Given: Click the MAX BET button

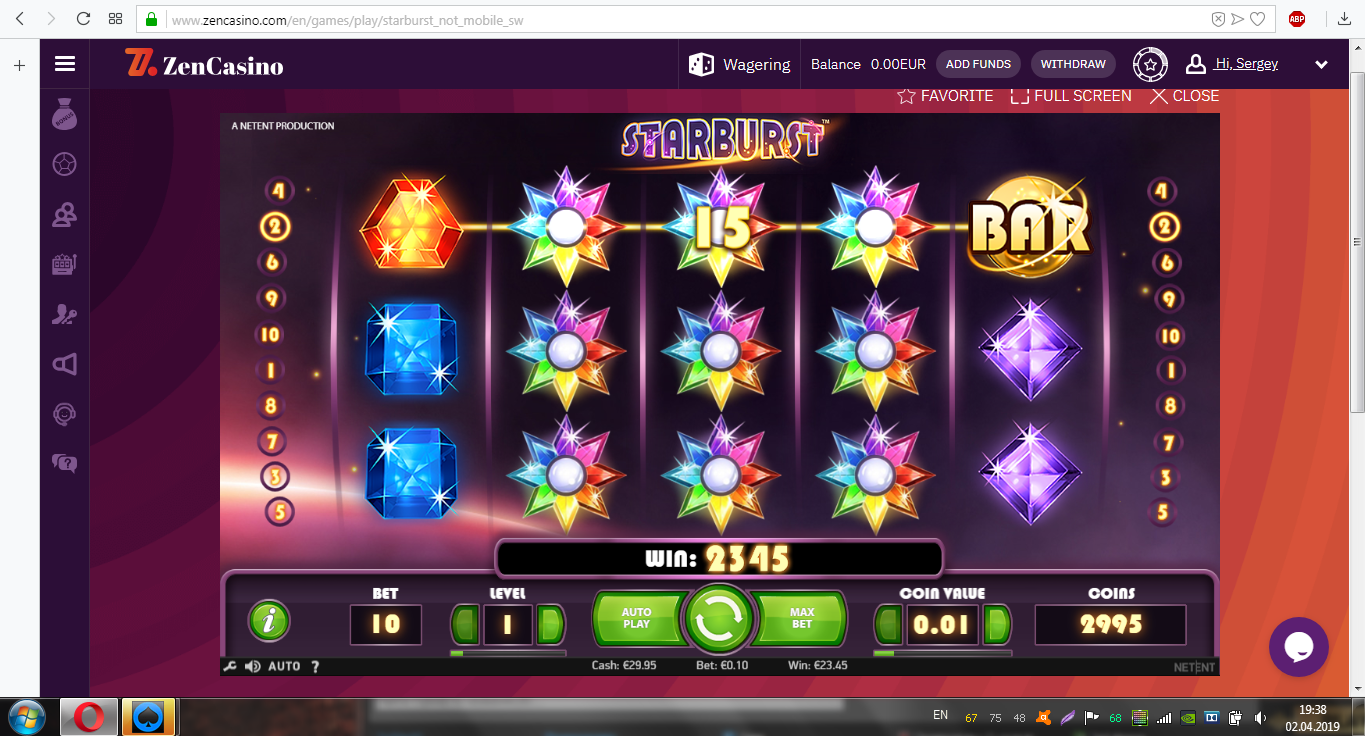Looking at the screenshot, I should pyautogui.click(x=802, y=618).
